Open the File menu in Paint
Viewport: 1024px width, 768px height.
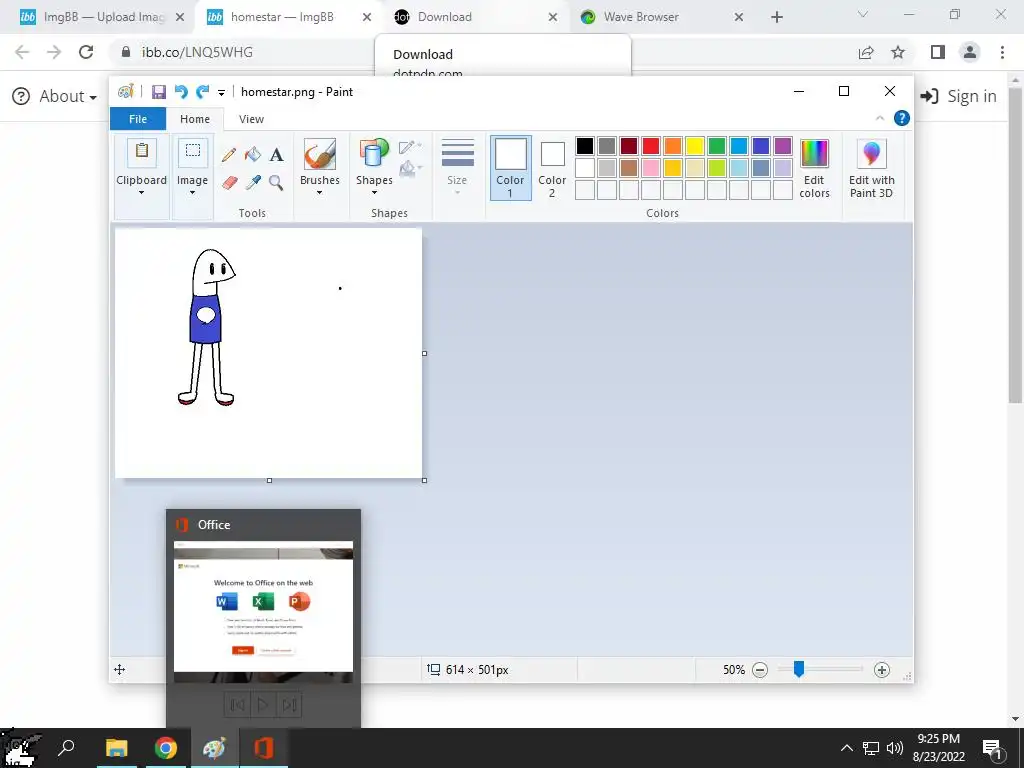[x=138, y=119]
